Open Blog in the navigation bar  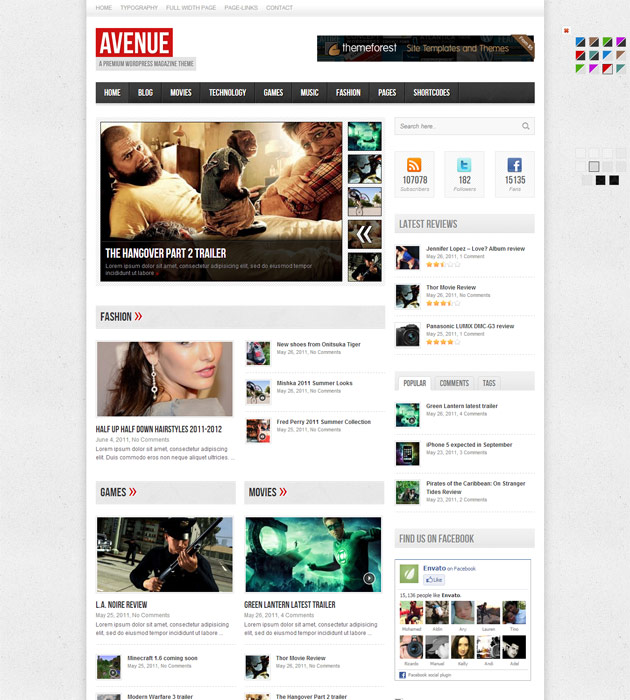145,92
